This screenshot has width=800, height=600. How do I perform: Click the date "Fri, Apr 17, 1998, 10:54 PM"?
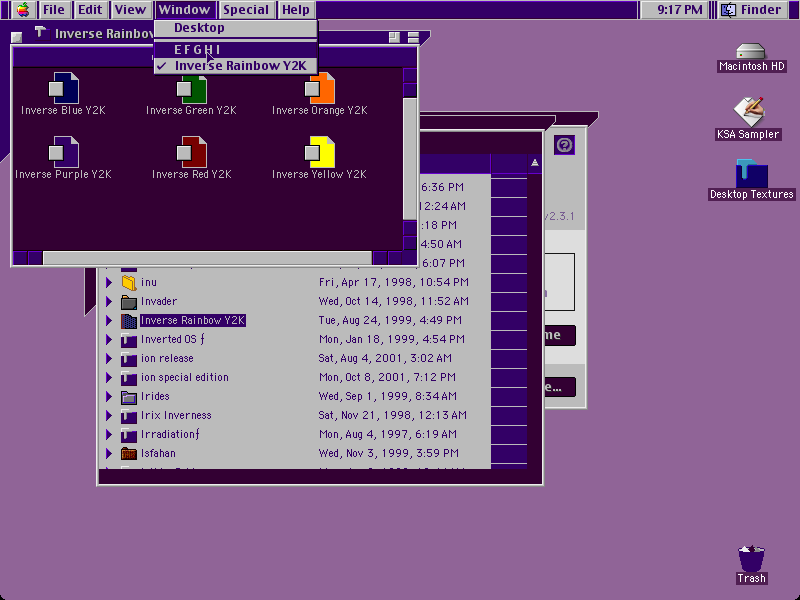click(393, 282)
